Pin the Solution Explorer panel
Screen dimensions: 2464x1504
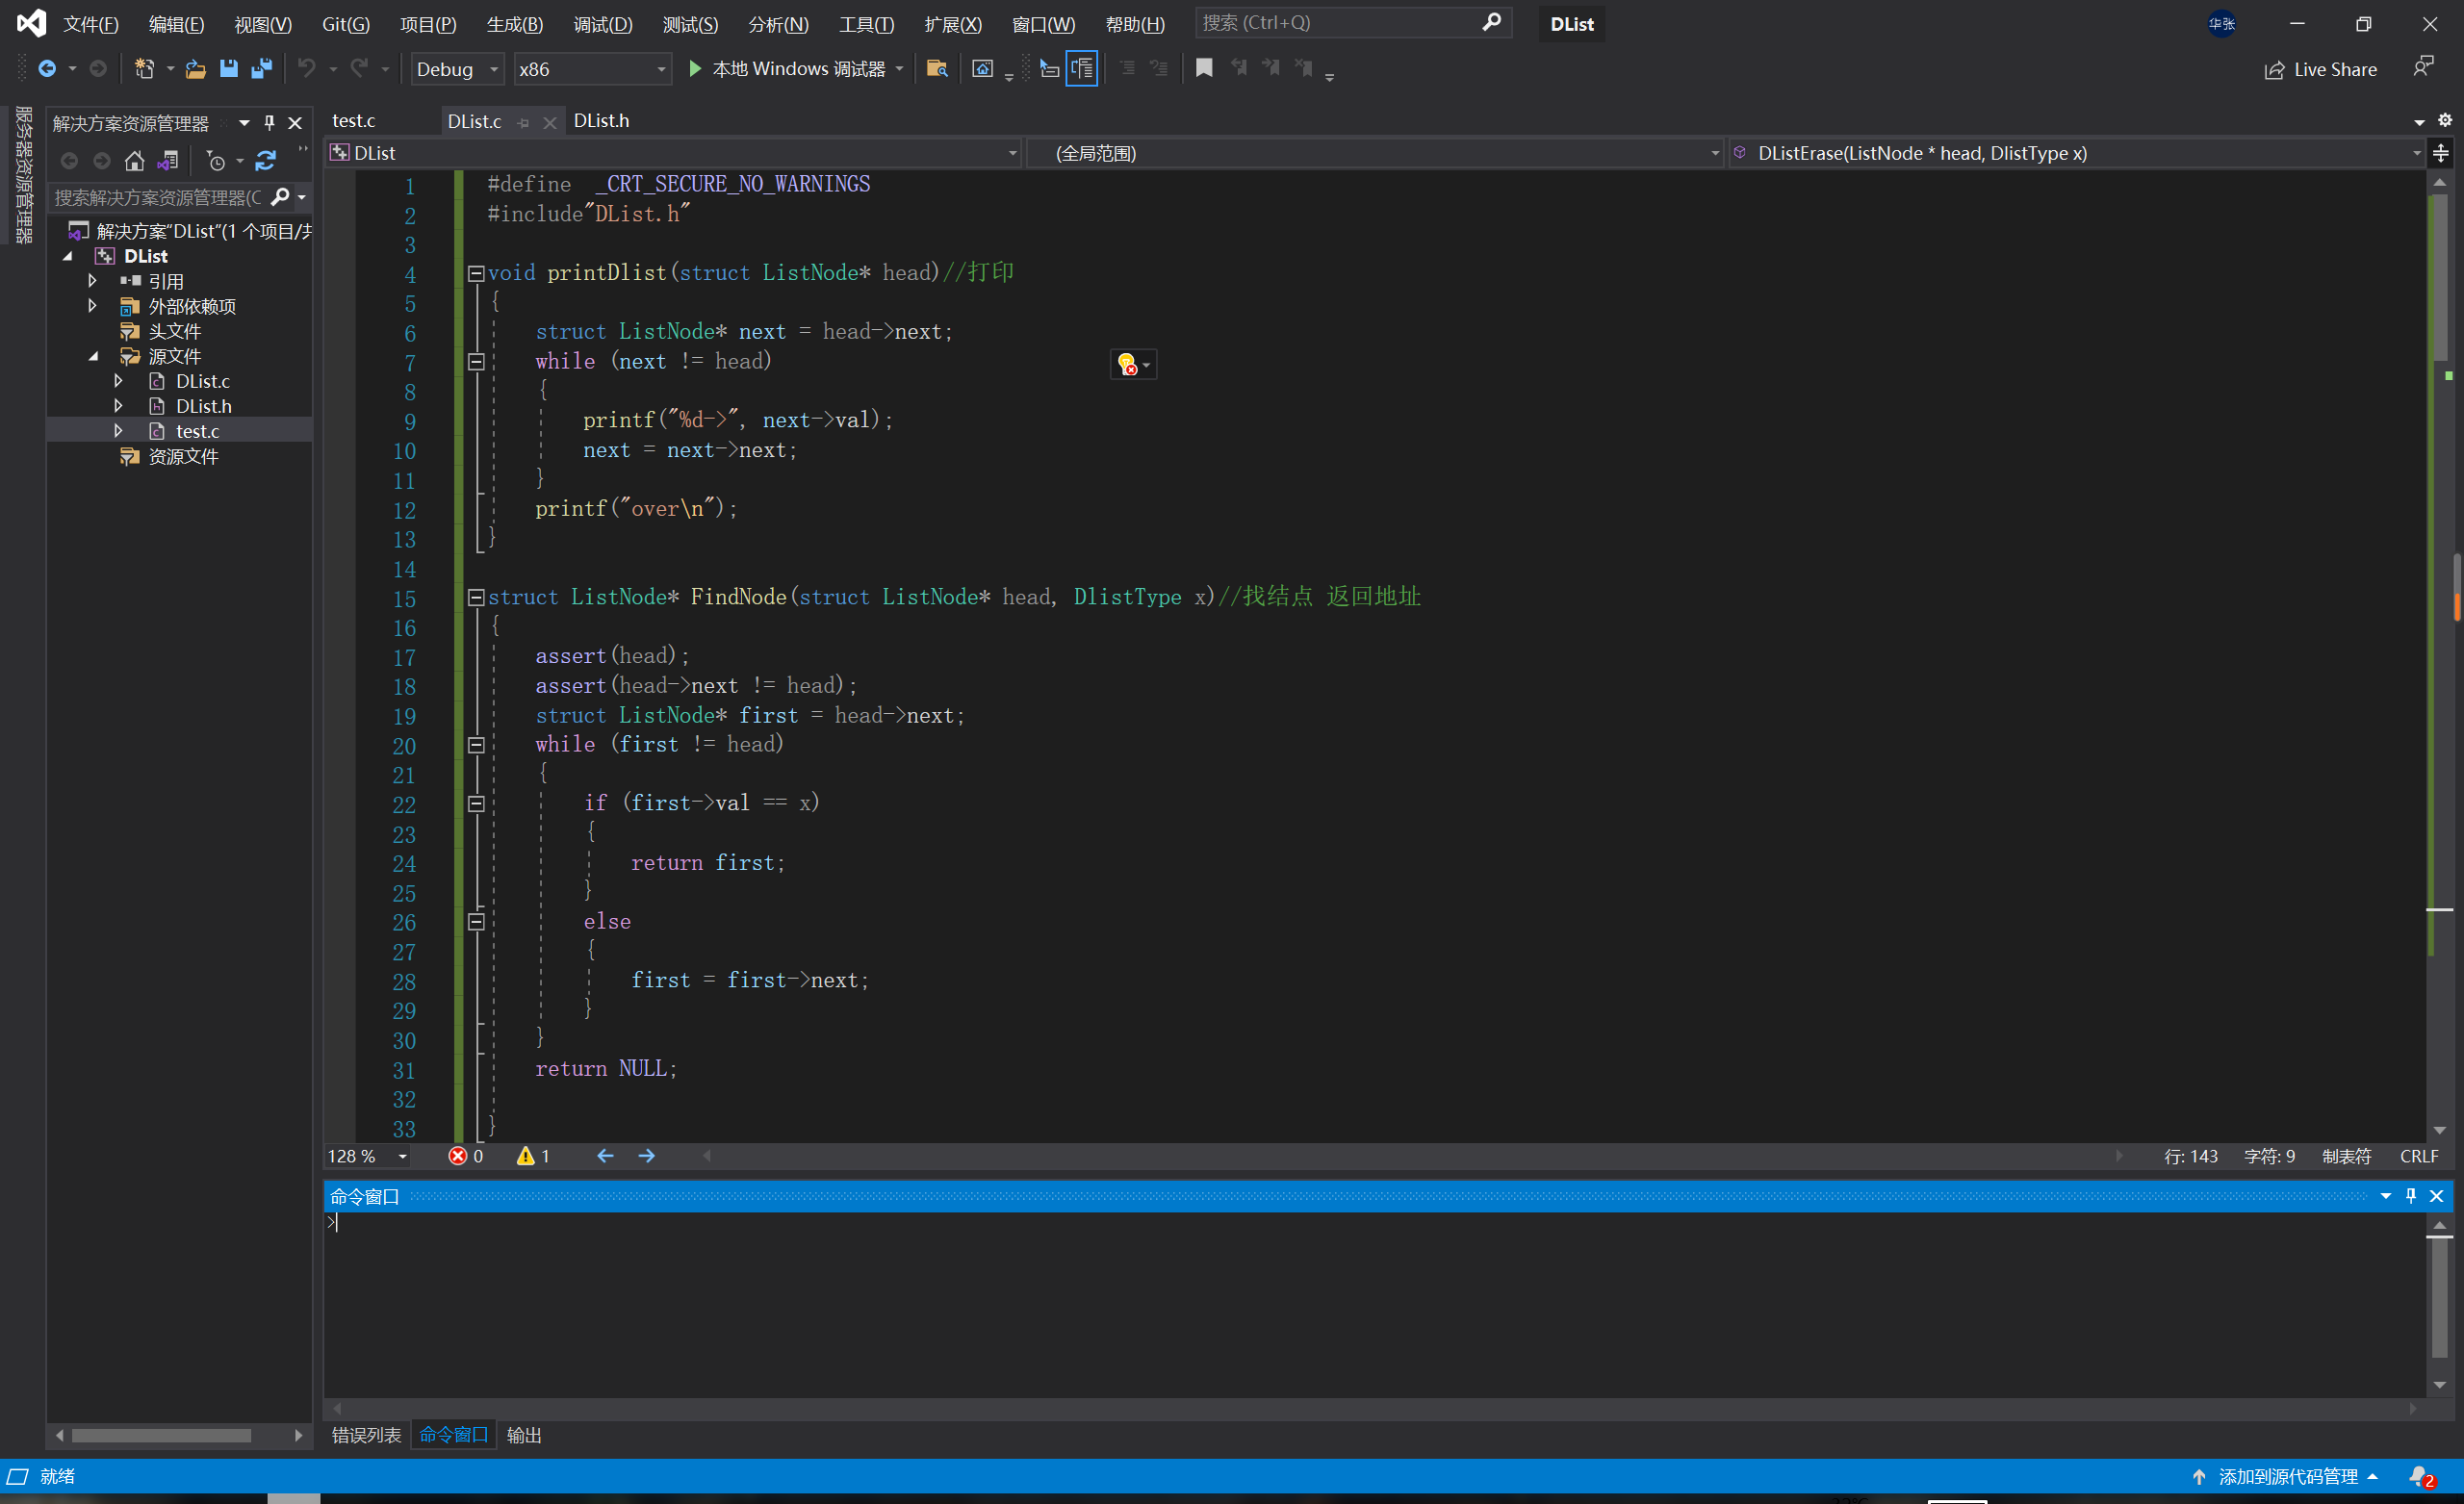click(x=269, y=122)
